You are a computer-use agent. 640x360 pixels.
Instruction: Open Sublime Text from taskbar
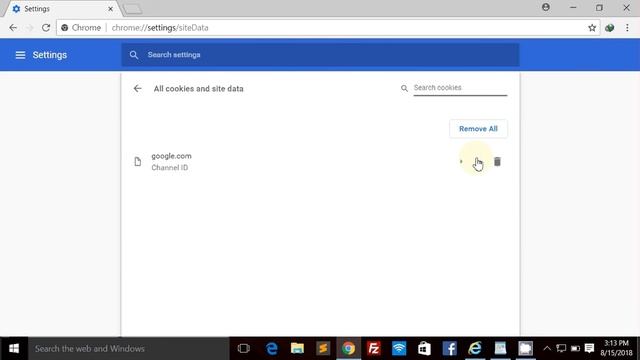tap(323, 349)
